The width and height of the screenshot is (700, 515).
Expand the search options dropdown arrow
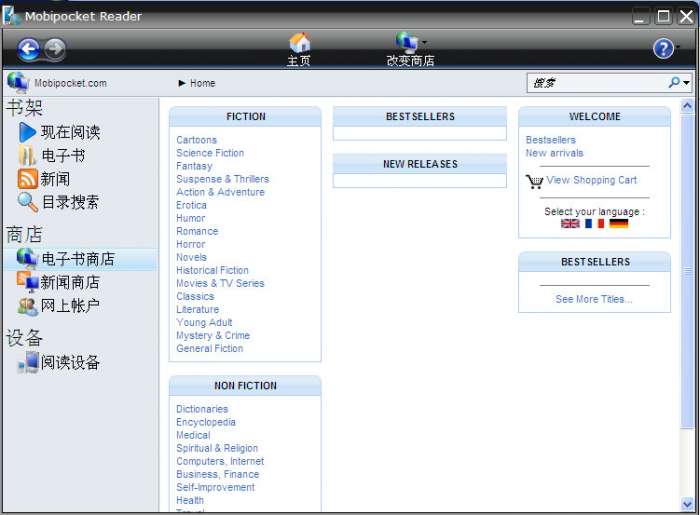pyautogui.click(x=687, y=83)
